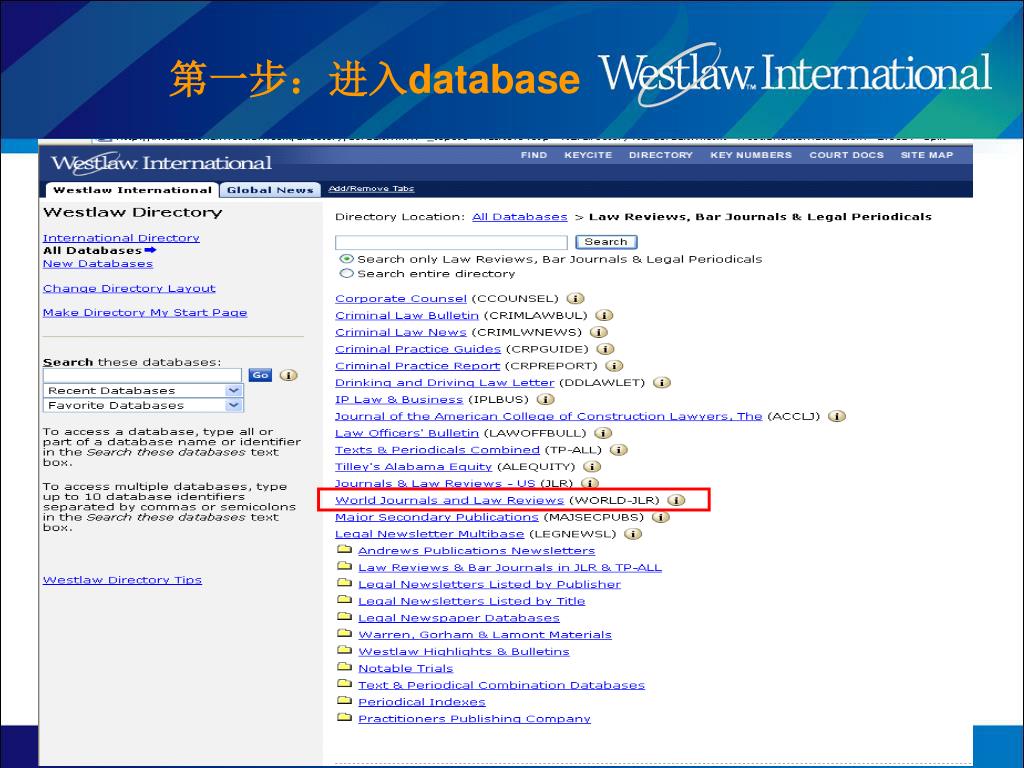Open the FIND menu item

point(534,155)
